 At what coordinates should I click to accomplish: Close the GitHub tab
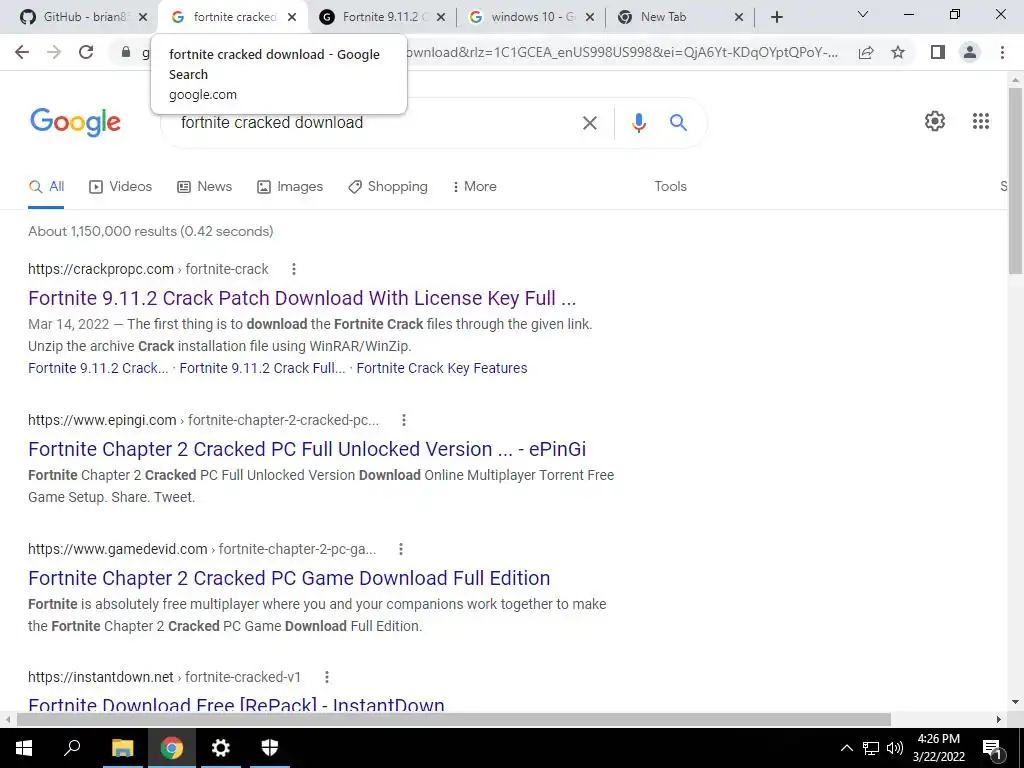coord(143,18)
